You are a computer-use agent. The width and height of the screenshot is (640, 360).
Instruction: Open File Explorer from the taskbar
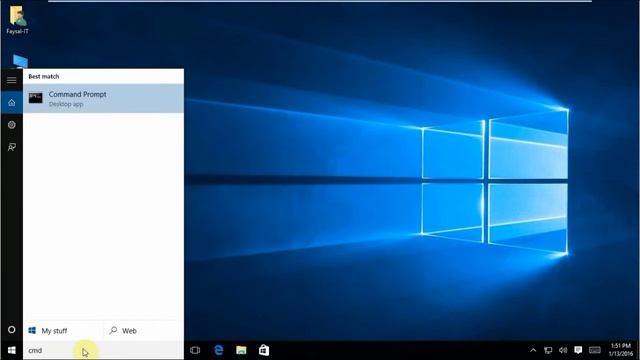241,350
